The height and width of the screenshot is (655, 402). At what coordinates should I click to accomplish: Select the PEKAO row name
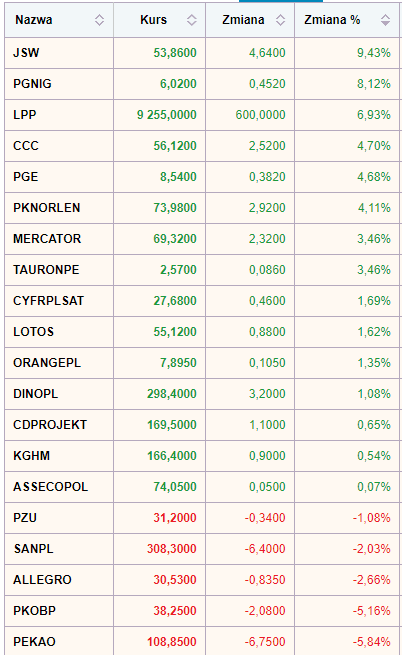pyautogui.click(x=34, y=642)
